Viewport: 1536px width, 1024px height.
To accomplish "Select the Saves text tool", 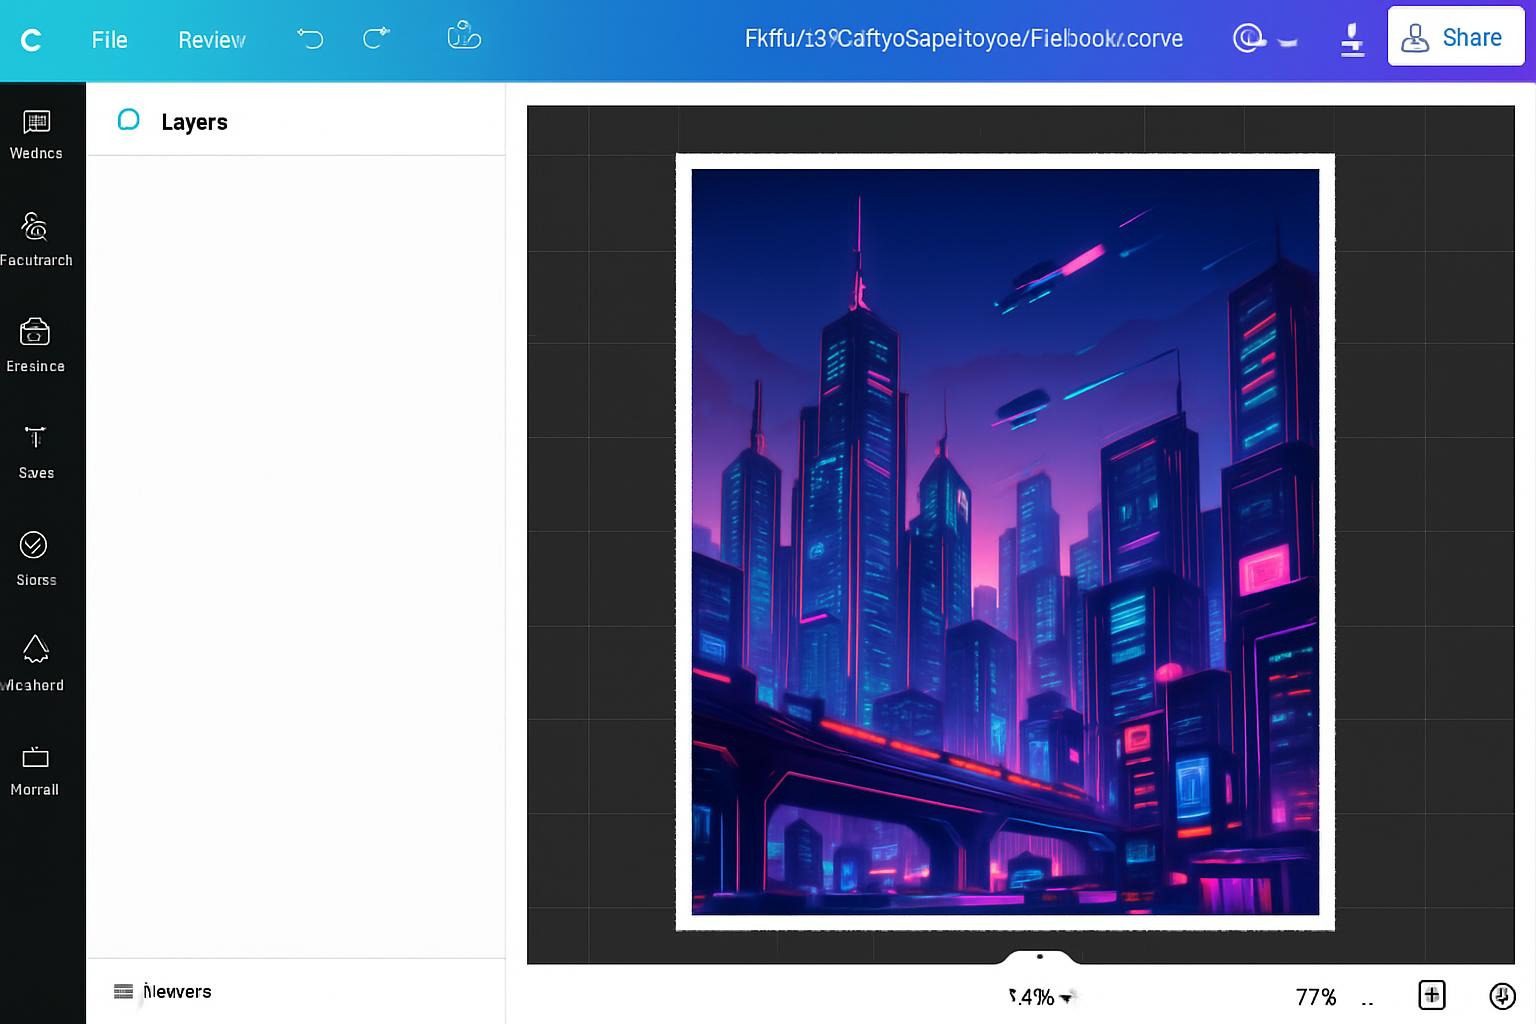I will (36, 450).
